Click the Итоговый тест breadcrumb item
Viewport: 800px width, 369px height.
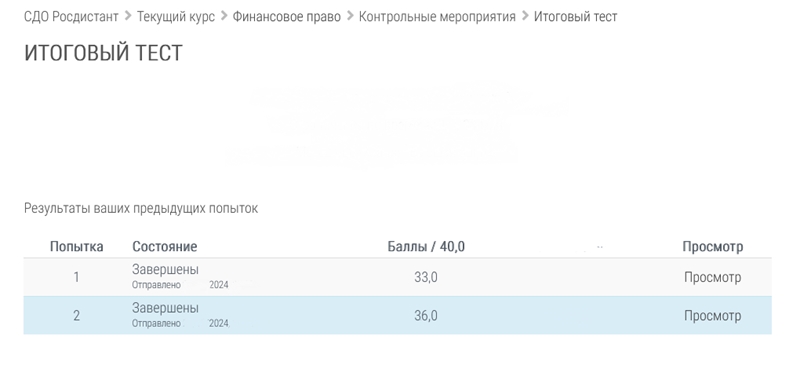pyautogui.click(x=575, y=16)
